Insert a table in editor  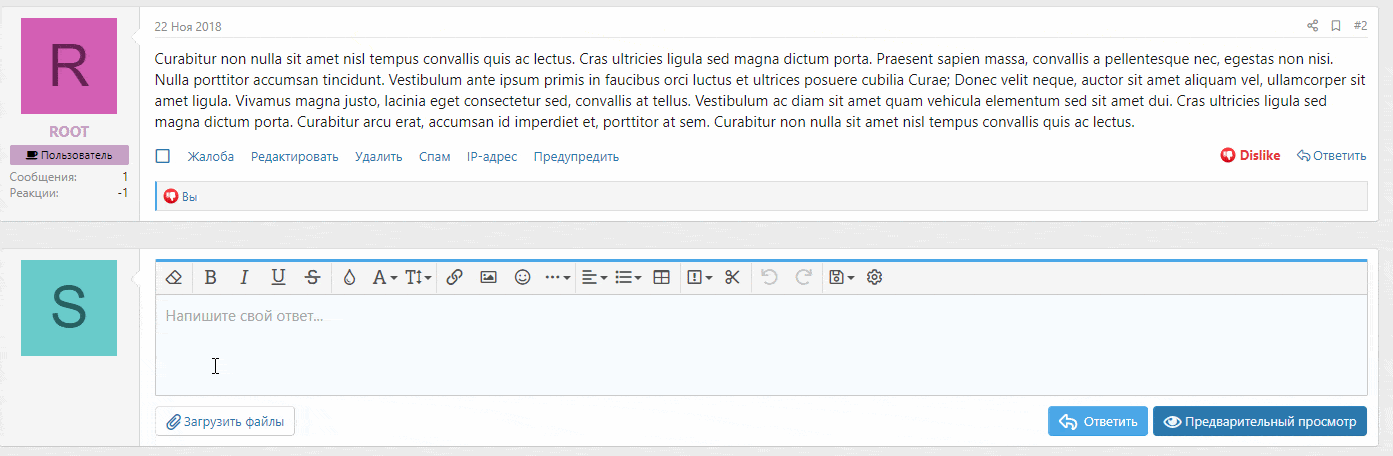(x=661, y=278)
